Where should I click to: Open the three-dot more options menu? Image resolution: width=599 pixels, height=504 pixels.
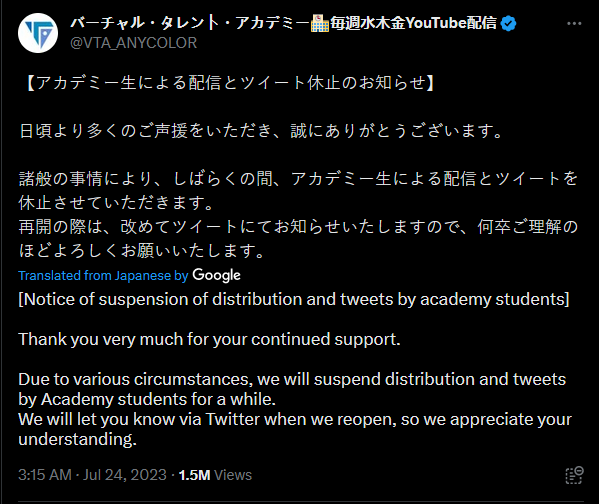[x=574, y=24]
